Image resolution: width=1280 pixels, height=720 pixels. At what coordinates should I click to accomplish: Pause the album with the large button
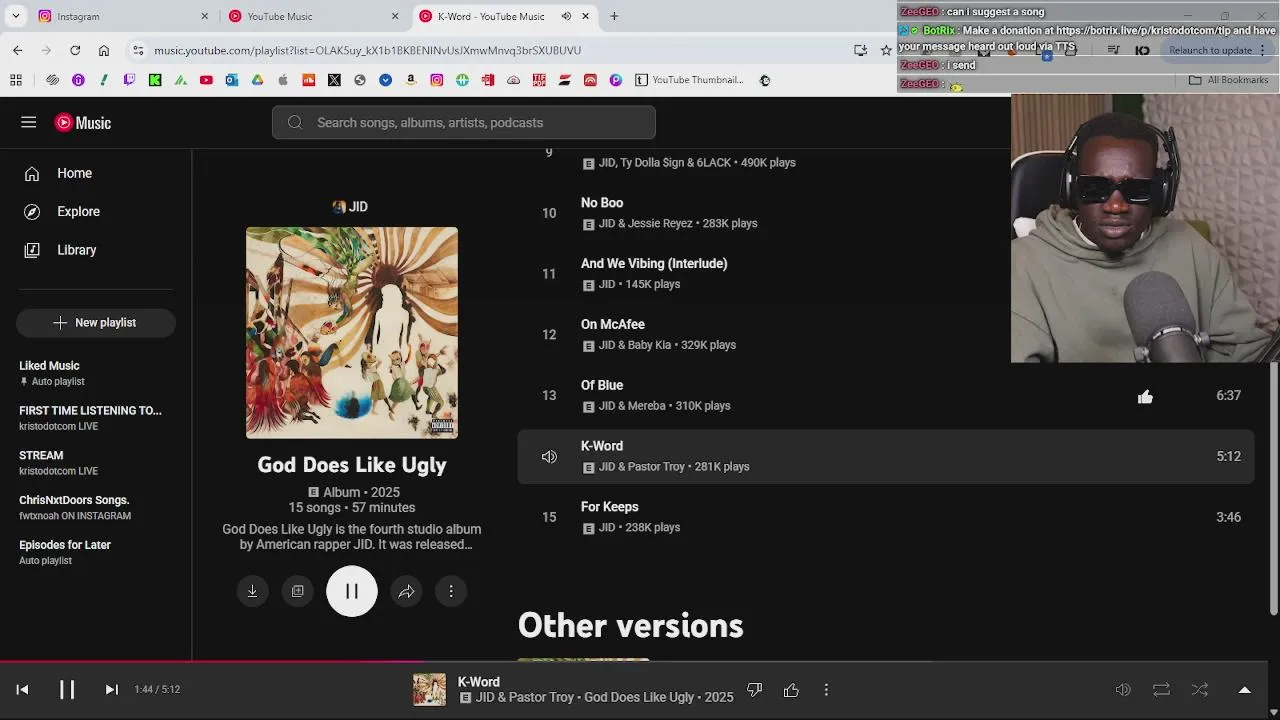point(352,591)
